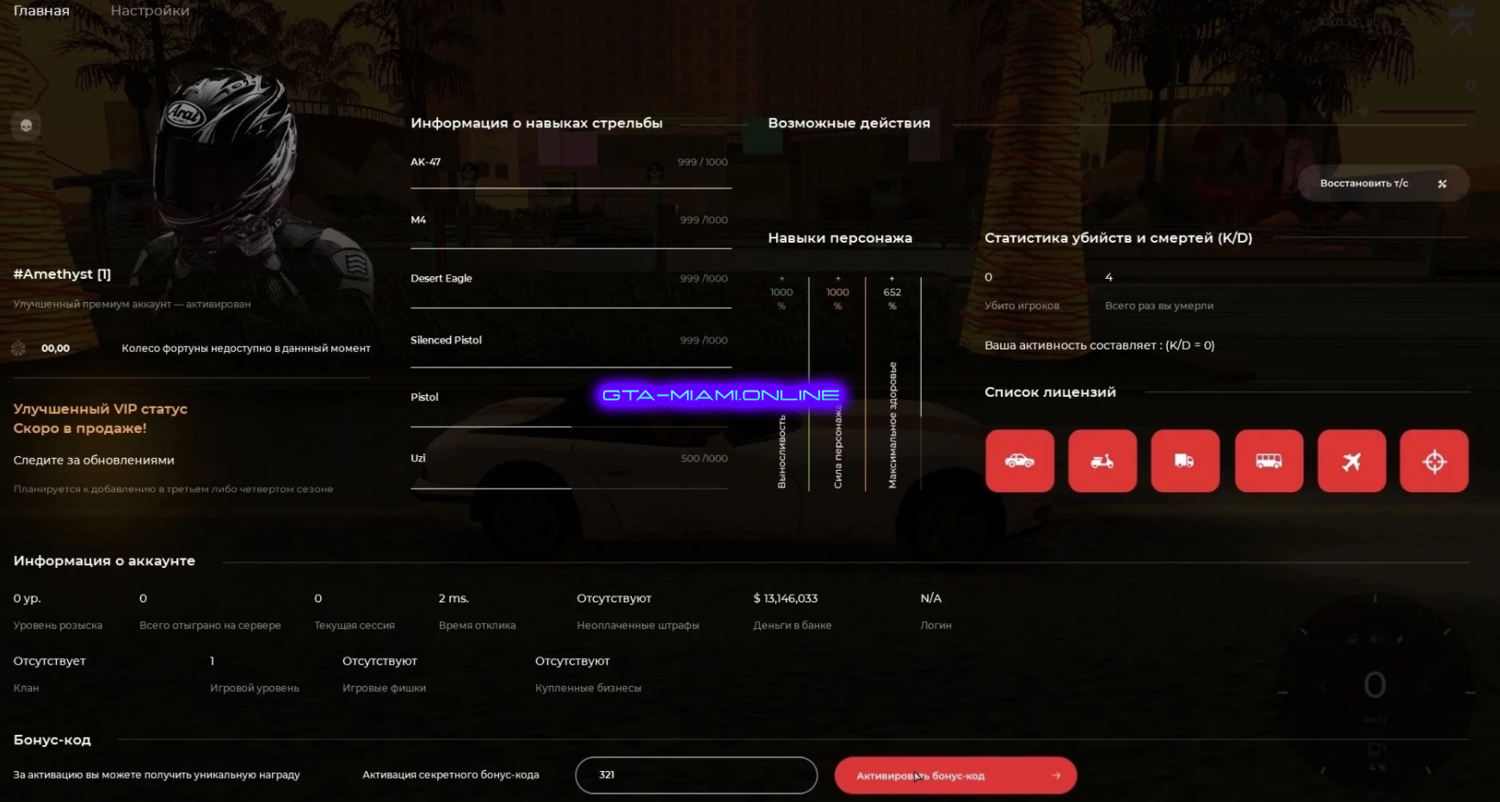Click the arrow on the activate bonus-code button
1500x802 pixels.
click(1056, 776)
